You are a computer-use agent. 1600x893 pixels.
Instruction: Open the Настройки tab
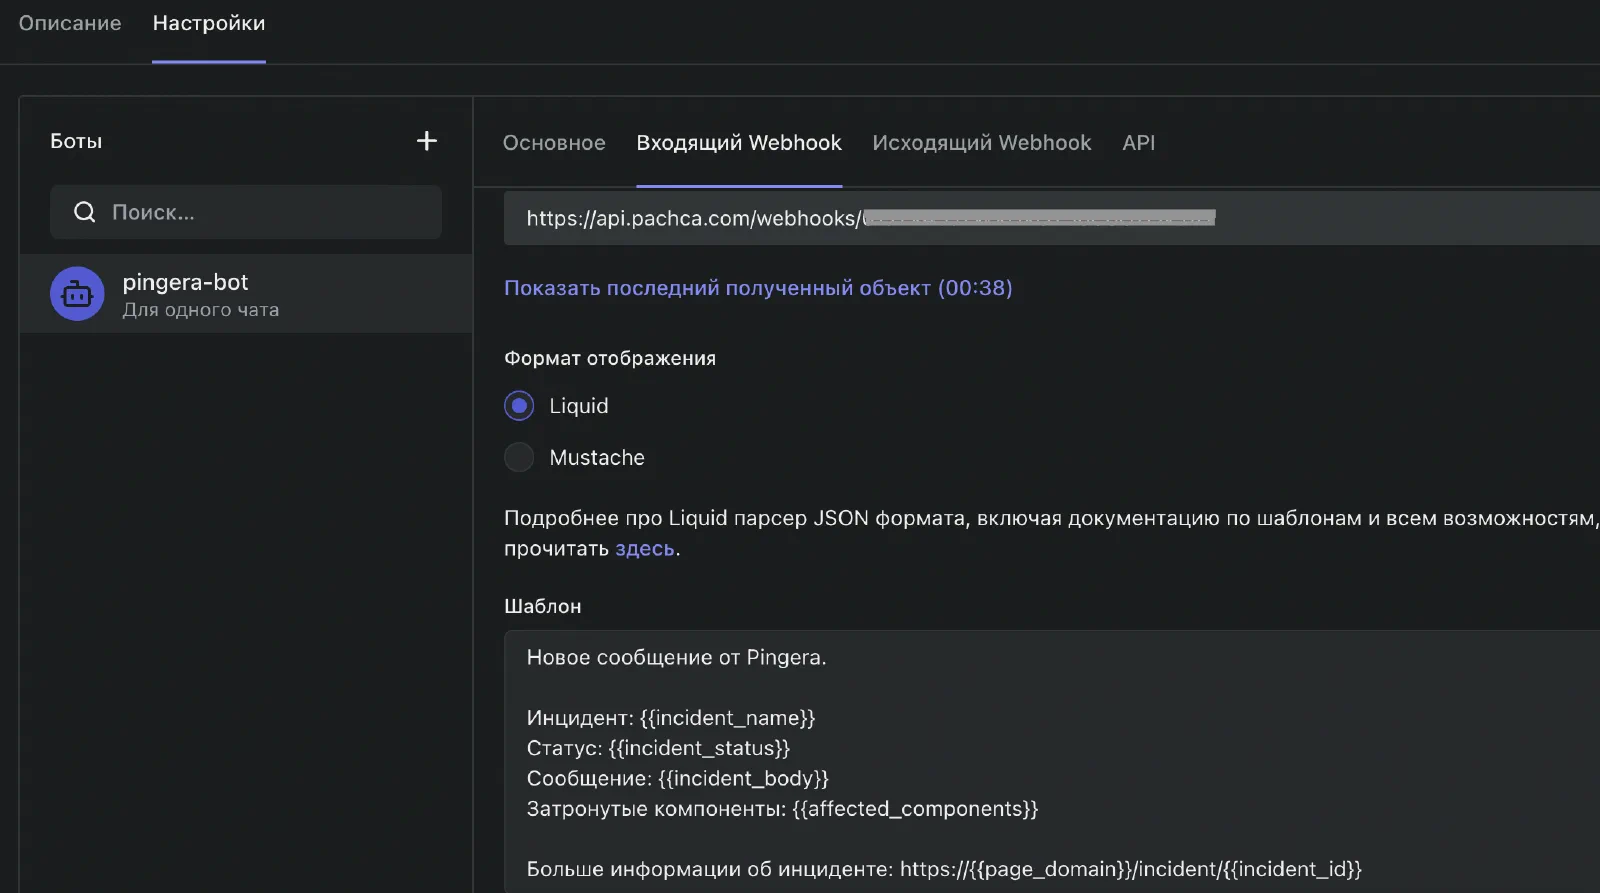(x=209, y=23)
